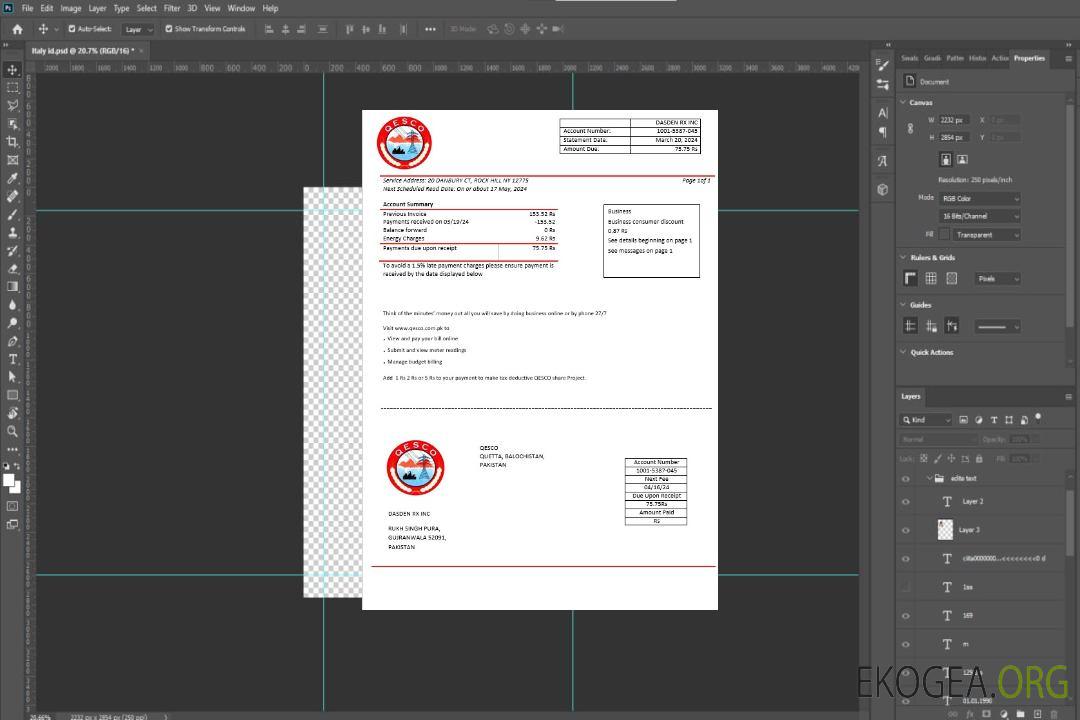Click the foreground color swatch
Image resolution: width=1080 pixels, height=720 pixels.
[9, 481]
